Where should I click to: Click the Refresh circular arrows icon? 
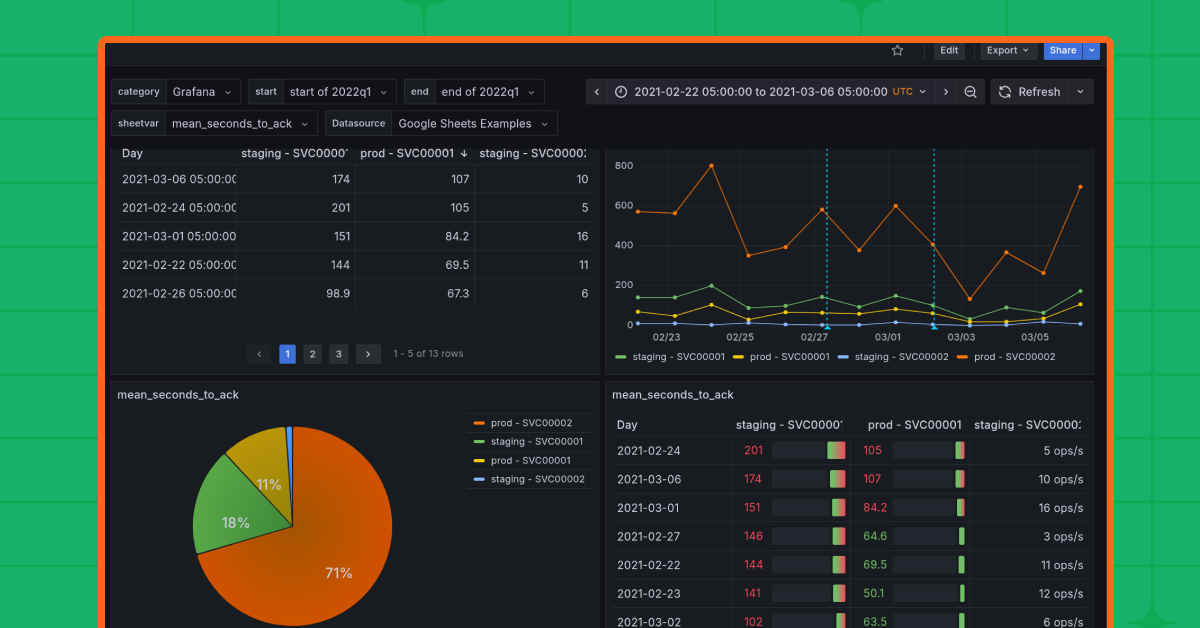tap(1004, 91)
